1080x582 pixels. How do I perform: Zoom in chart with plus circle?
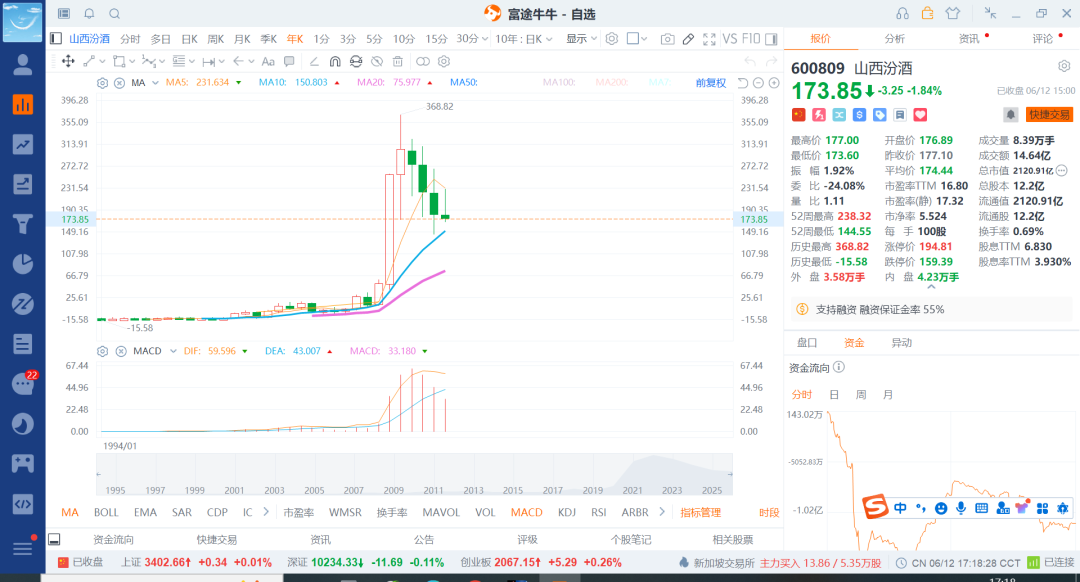click(x=774, y=83)
